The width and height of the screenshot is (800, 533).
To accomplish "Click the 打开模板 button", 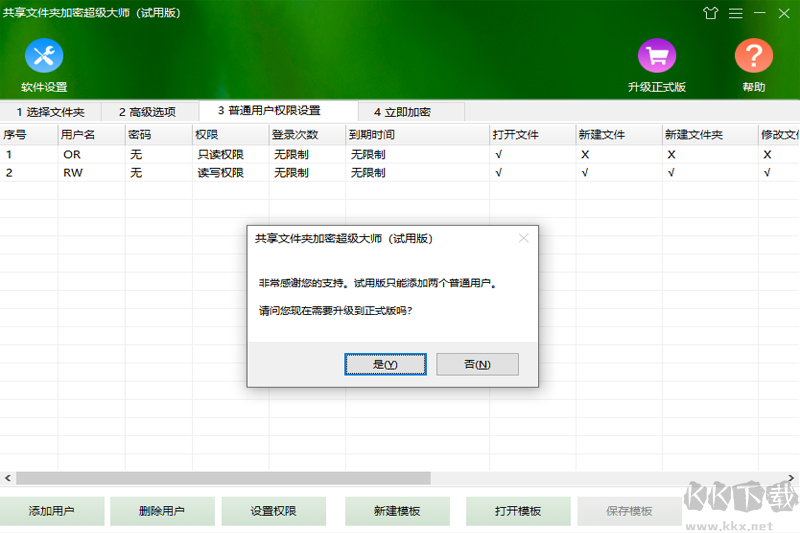I will pos(518,511).
